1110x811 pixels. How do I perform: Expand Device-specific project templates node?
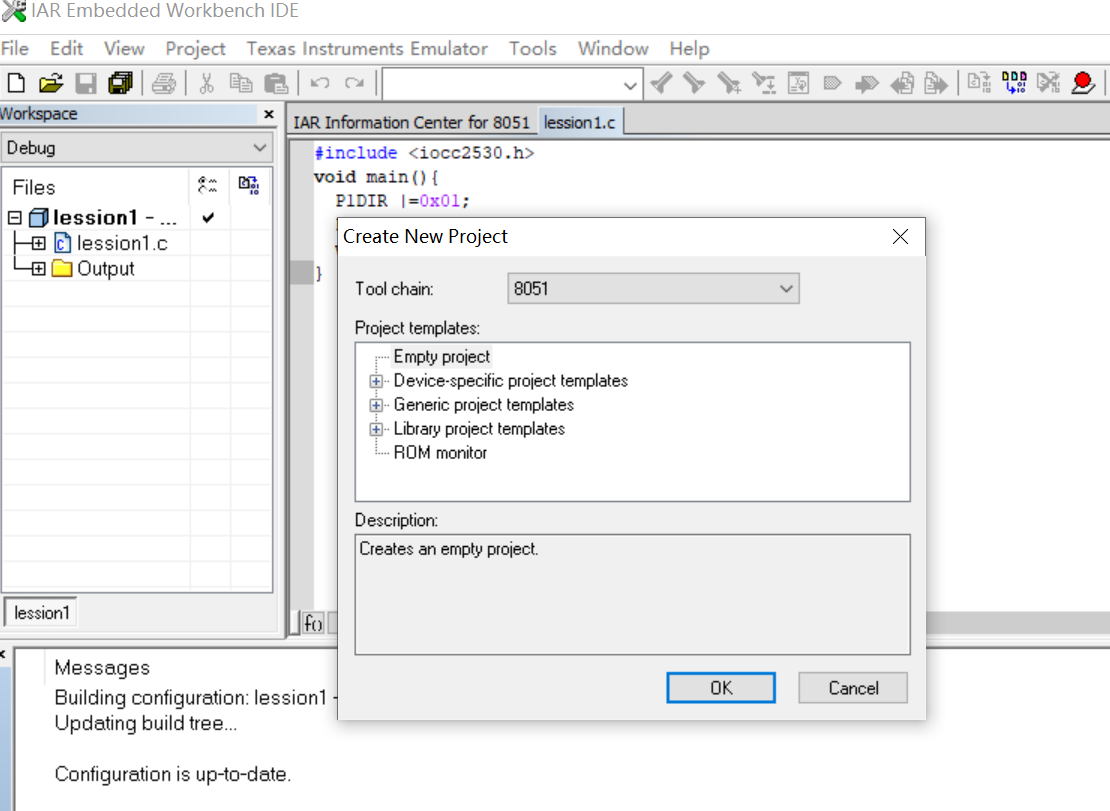[376, 381]
